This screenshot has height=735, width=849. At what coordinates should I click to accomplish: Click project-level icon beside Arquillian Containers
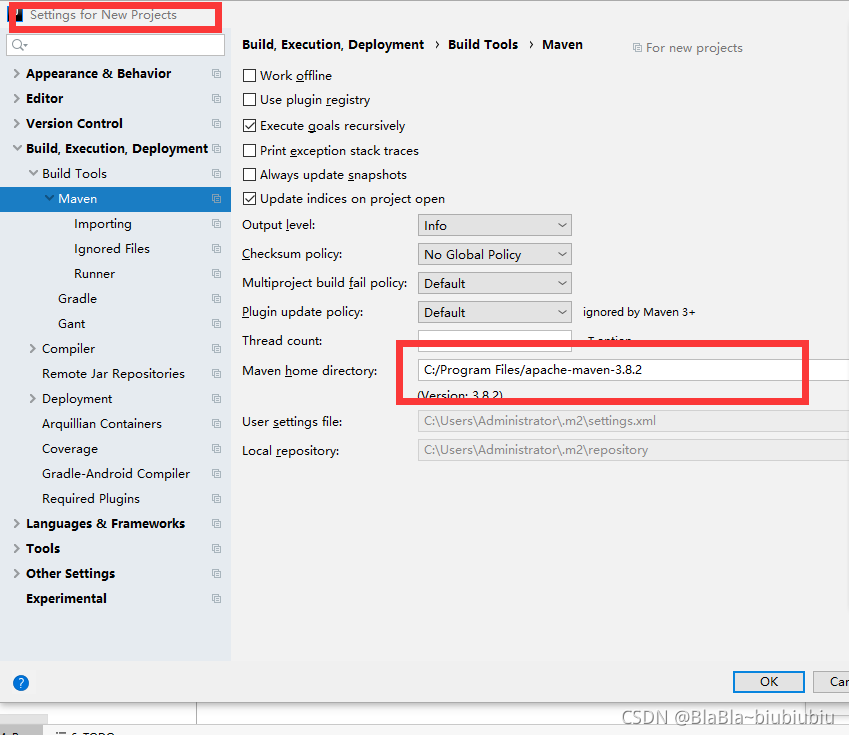[x=217, y=424]
